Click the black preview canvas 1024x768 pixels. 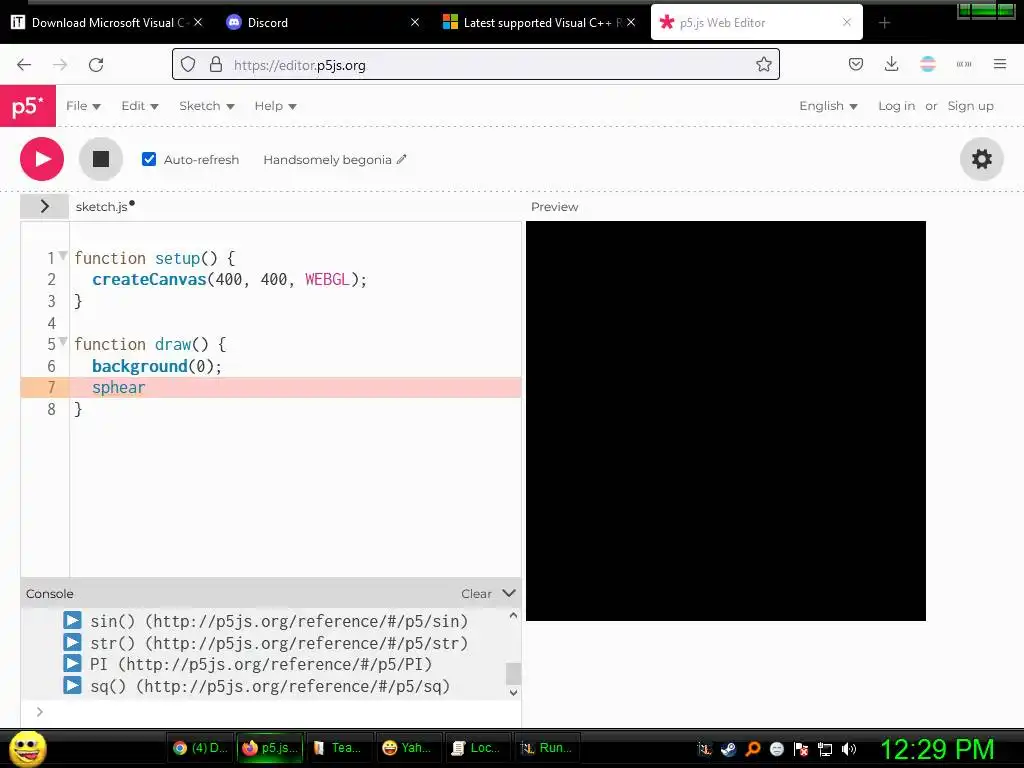coord(726,421)
